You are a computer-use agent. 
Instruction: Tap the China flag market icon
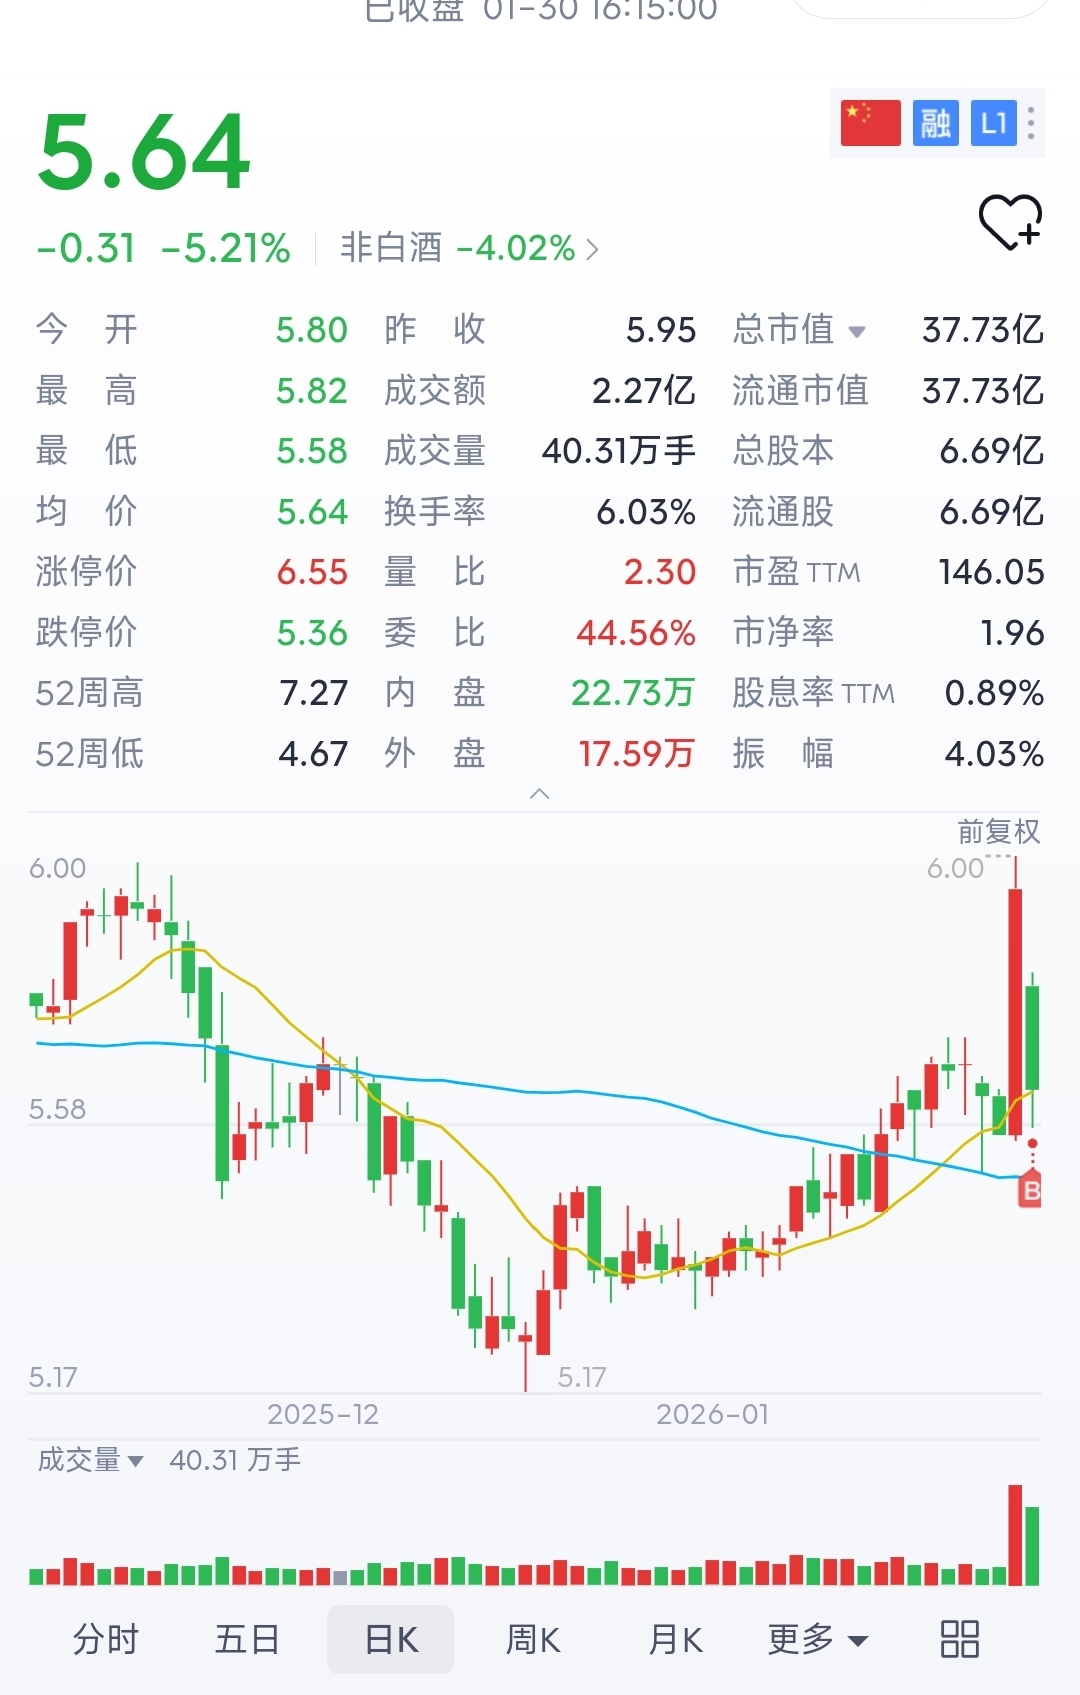pyautogui.click(x=870, y=123)
